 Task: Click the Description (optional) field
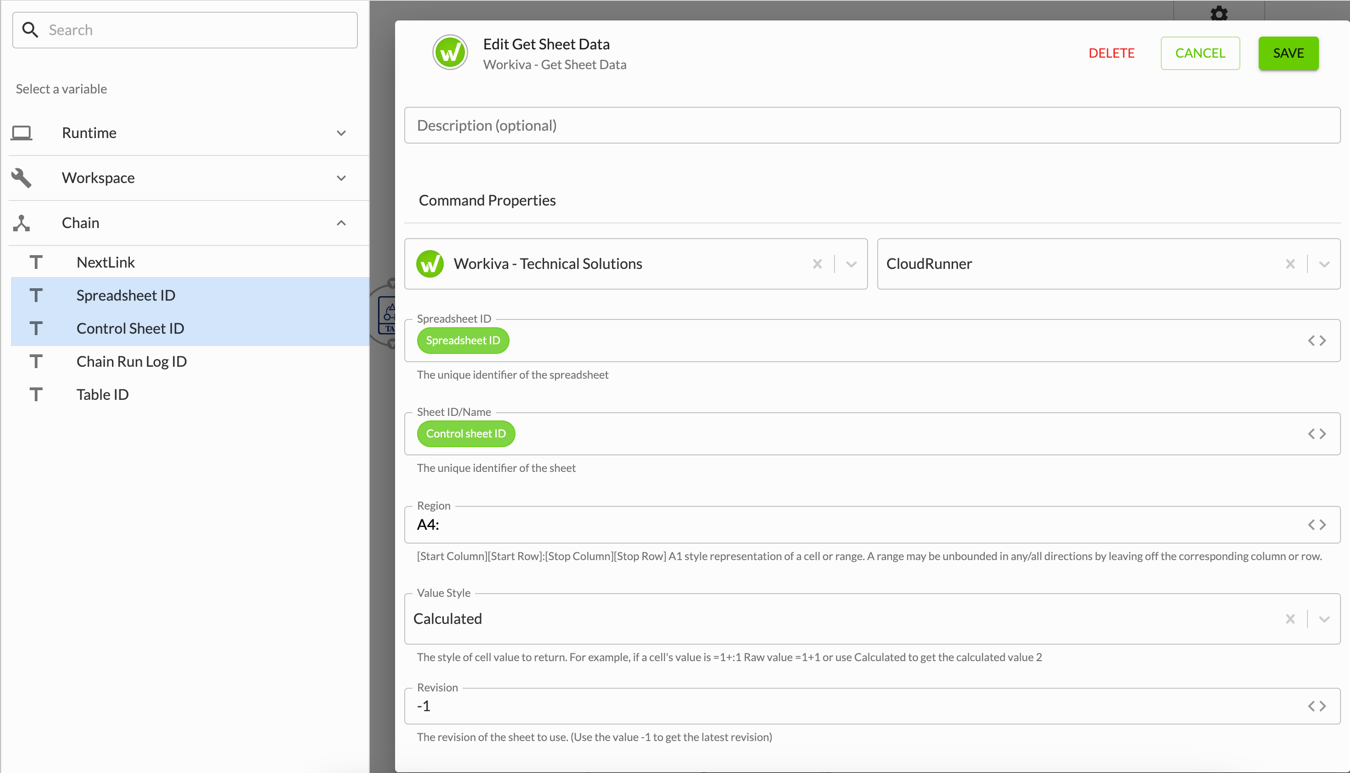(x=872, y=125)
